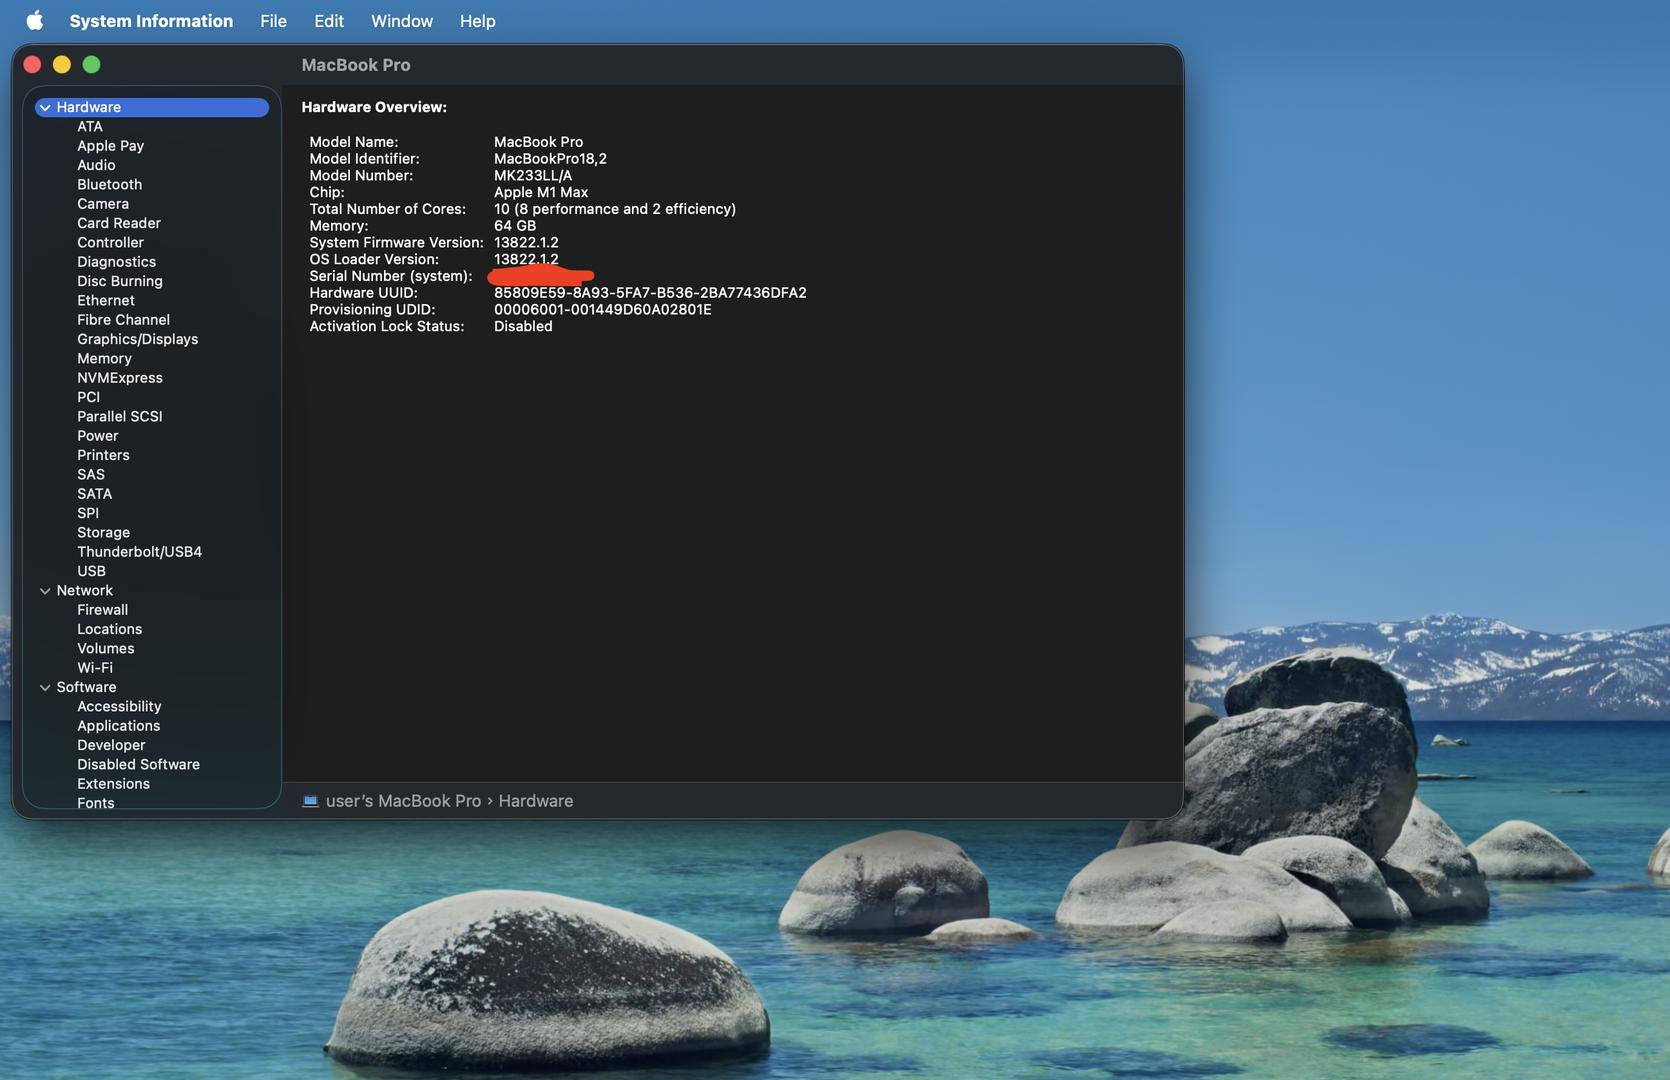Click Hardware in the path bar
Screen dimensions: 1670x1080
click(535, 801)
